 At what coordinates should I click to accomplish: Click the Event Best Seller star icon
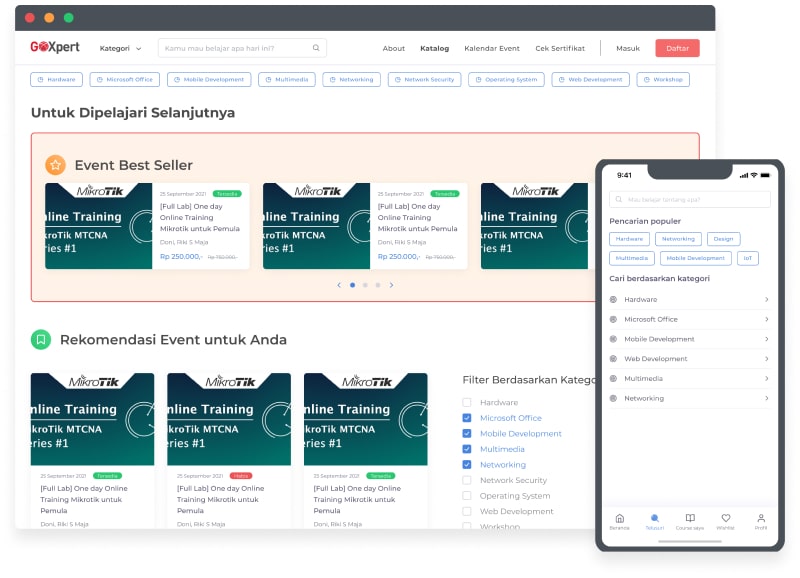tap(55, 165)
